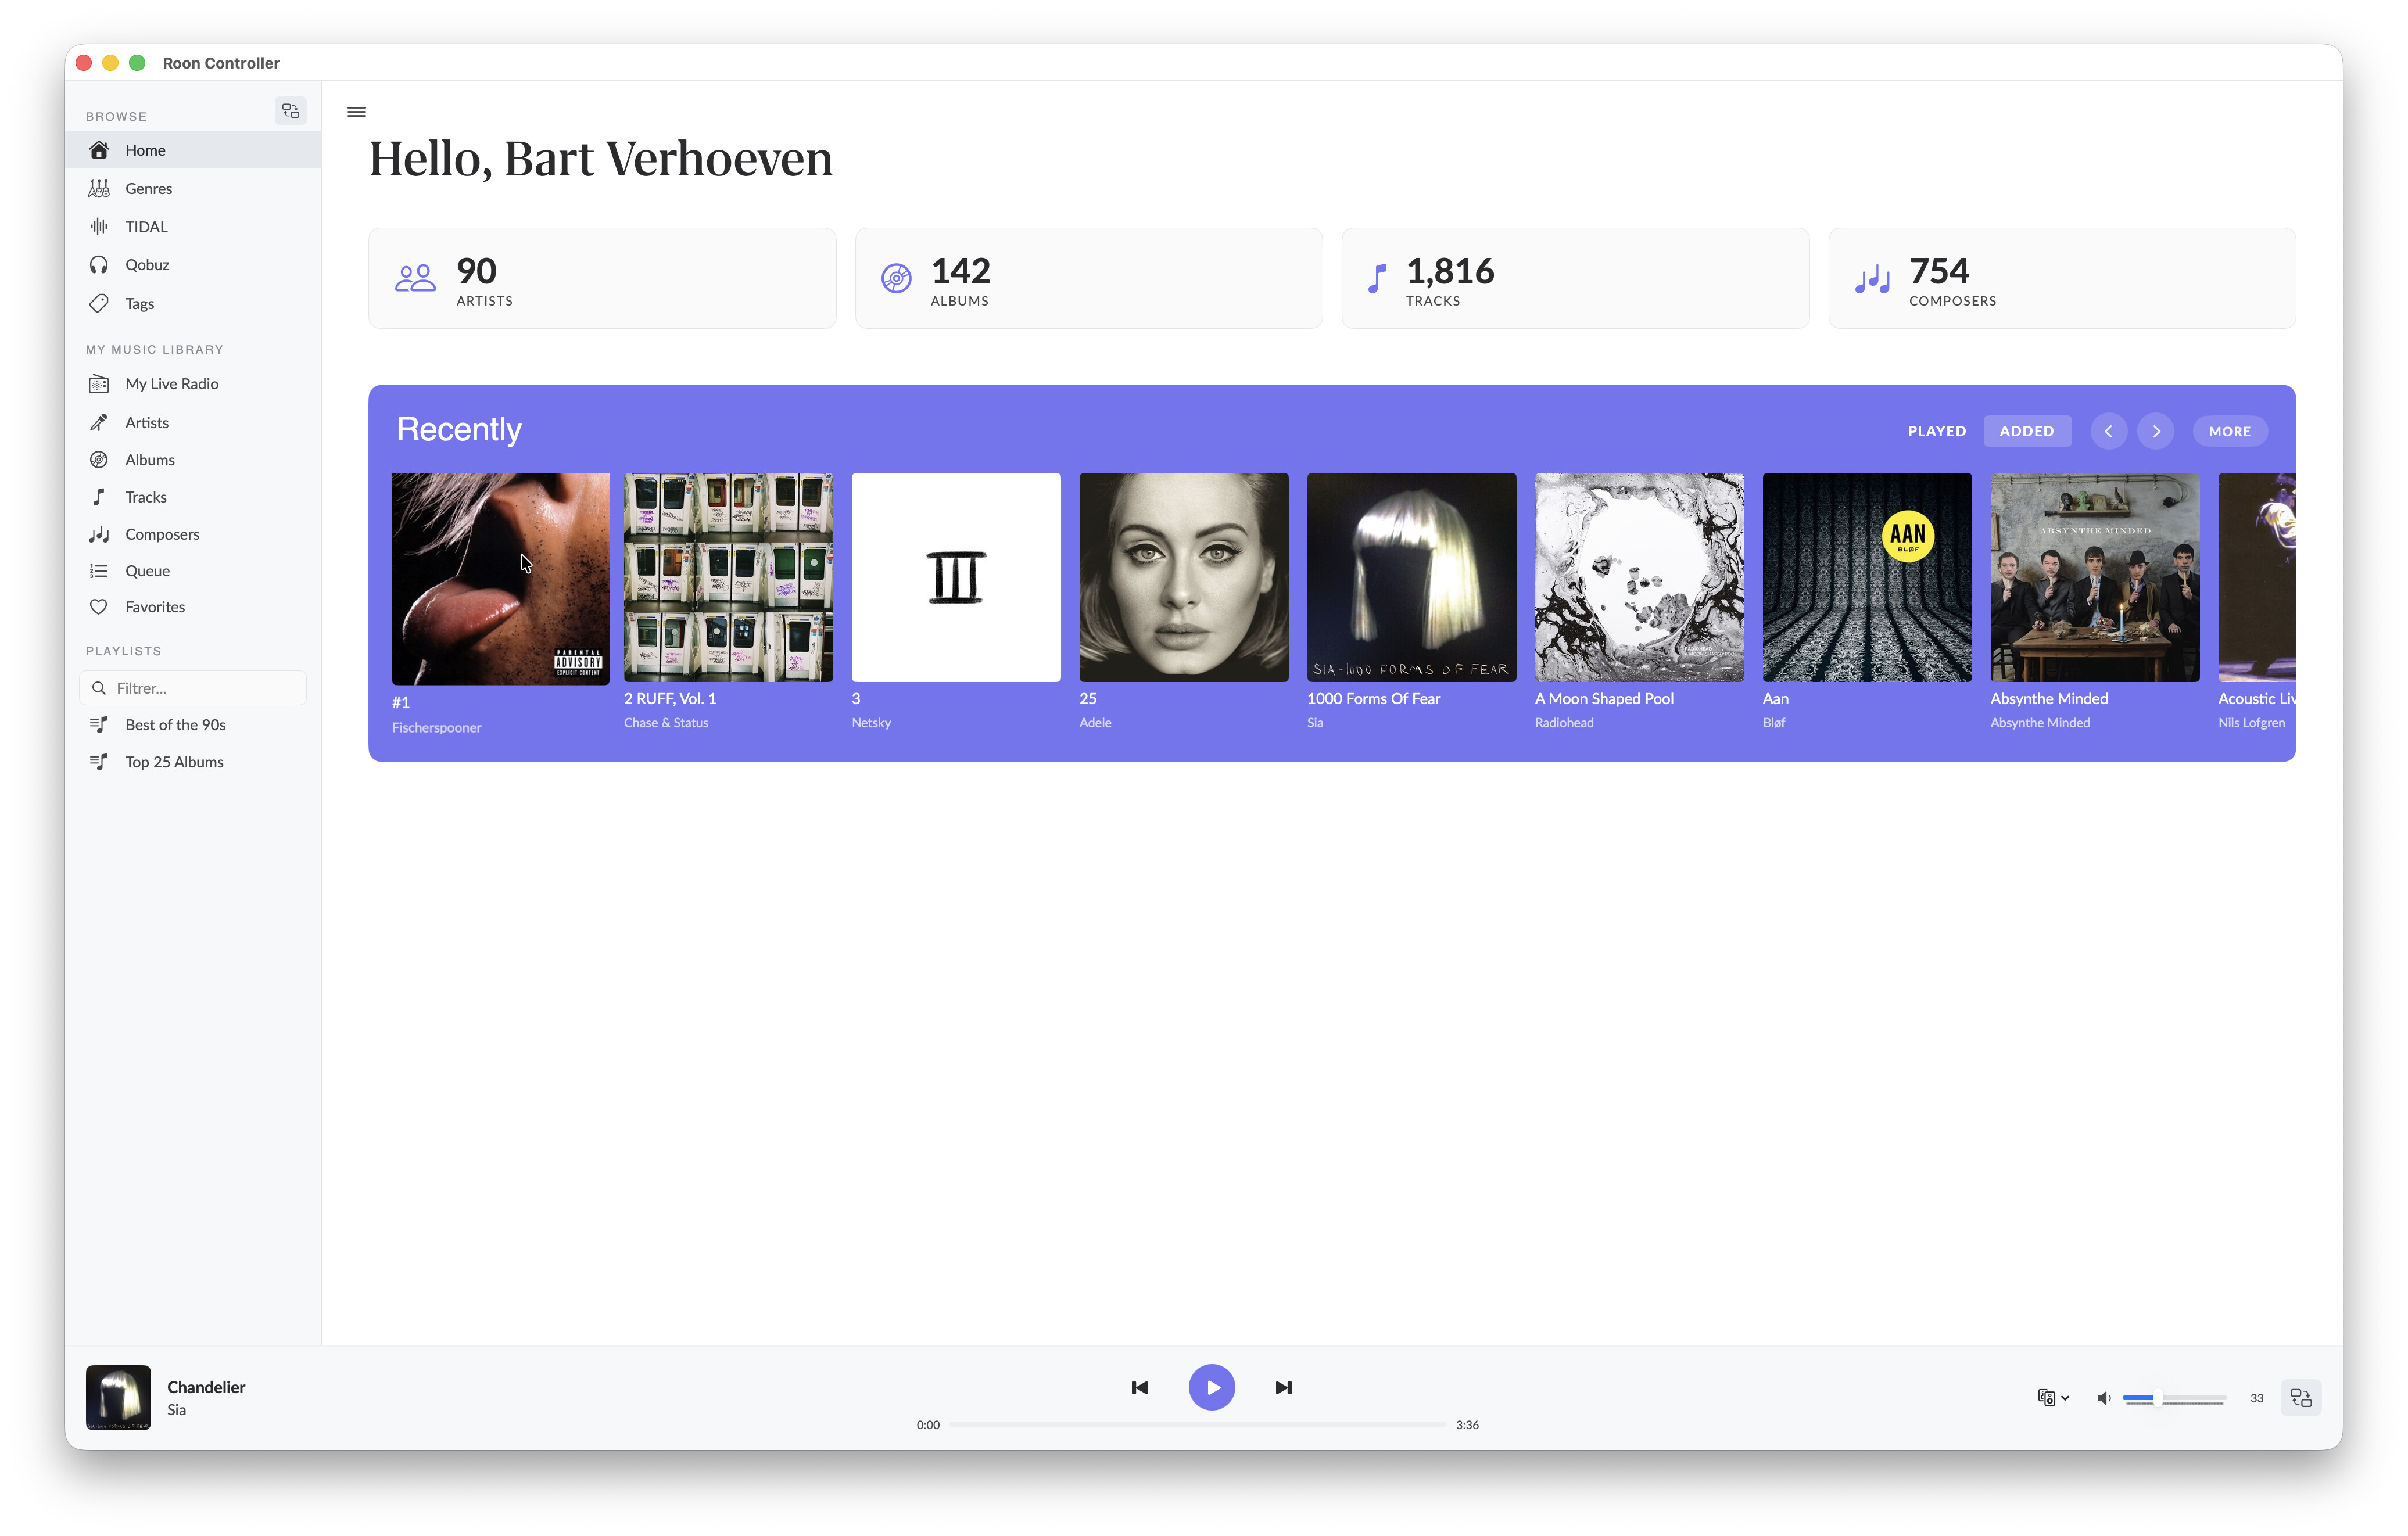Click the volume slider
This screenshot has height=1536, width=2408.
pos(2174,1398)
